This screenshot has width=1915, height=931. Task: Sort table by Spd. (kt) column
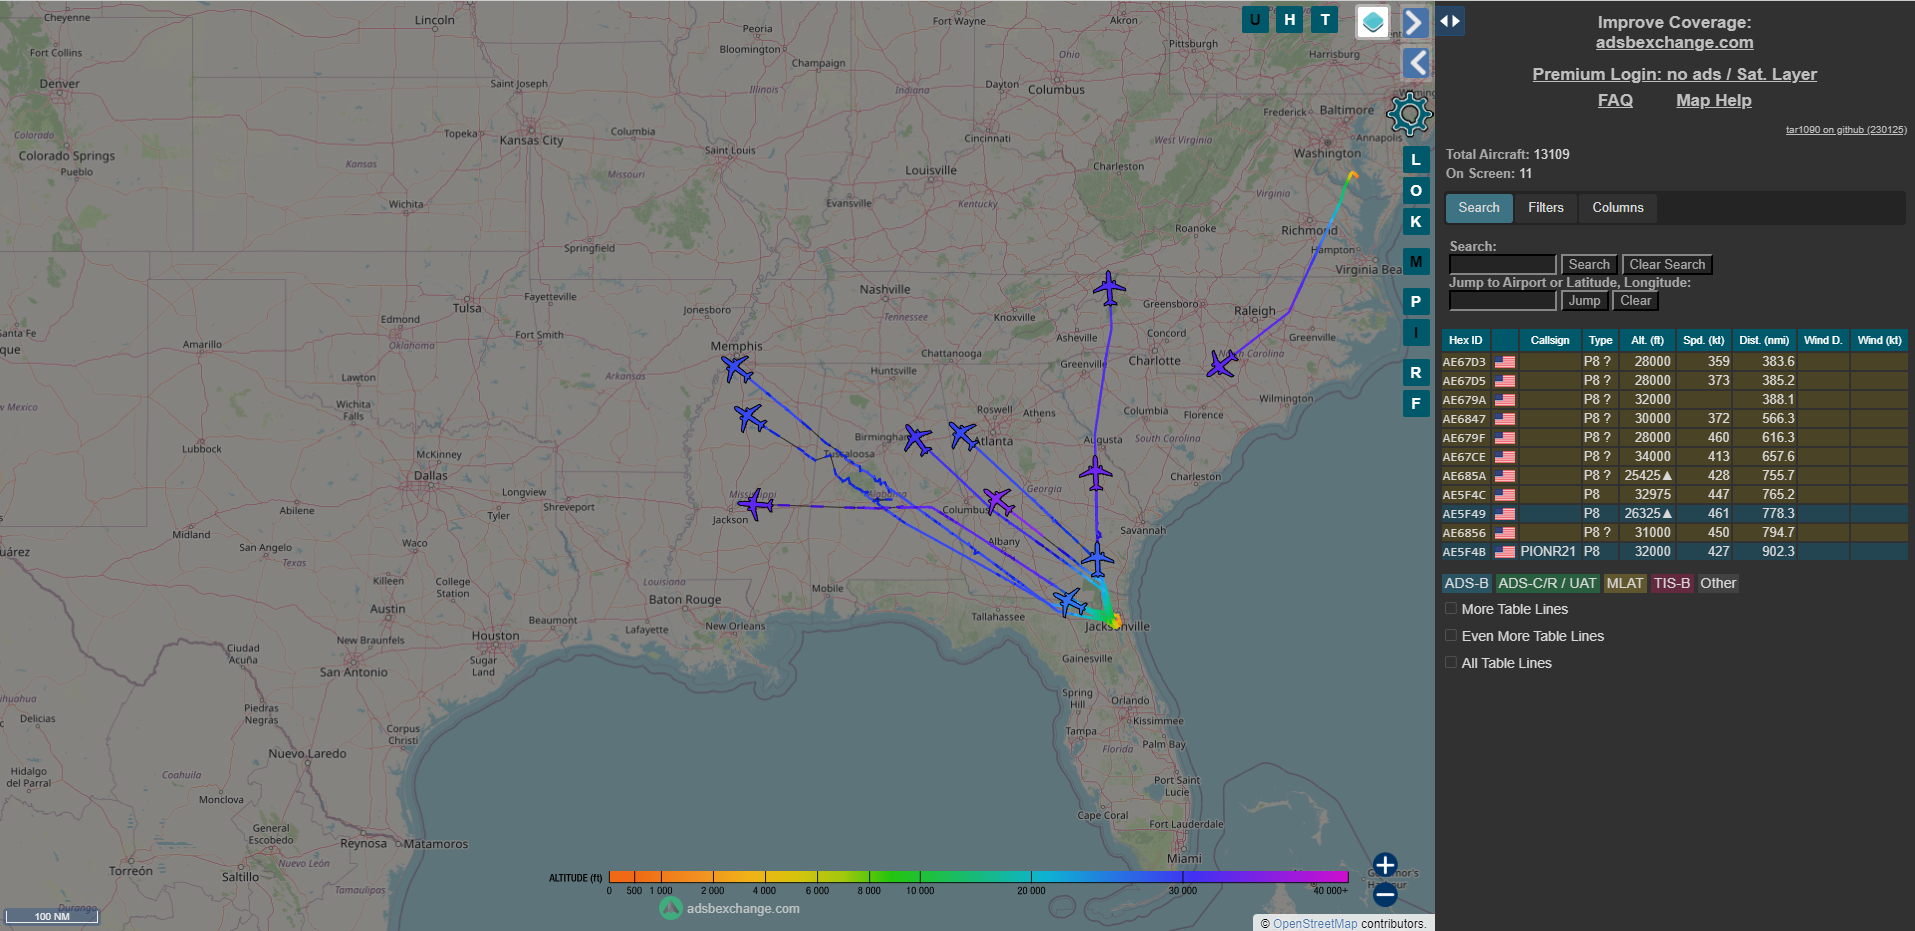tap(1704, 341)
